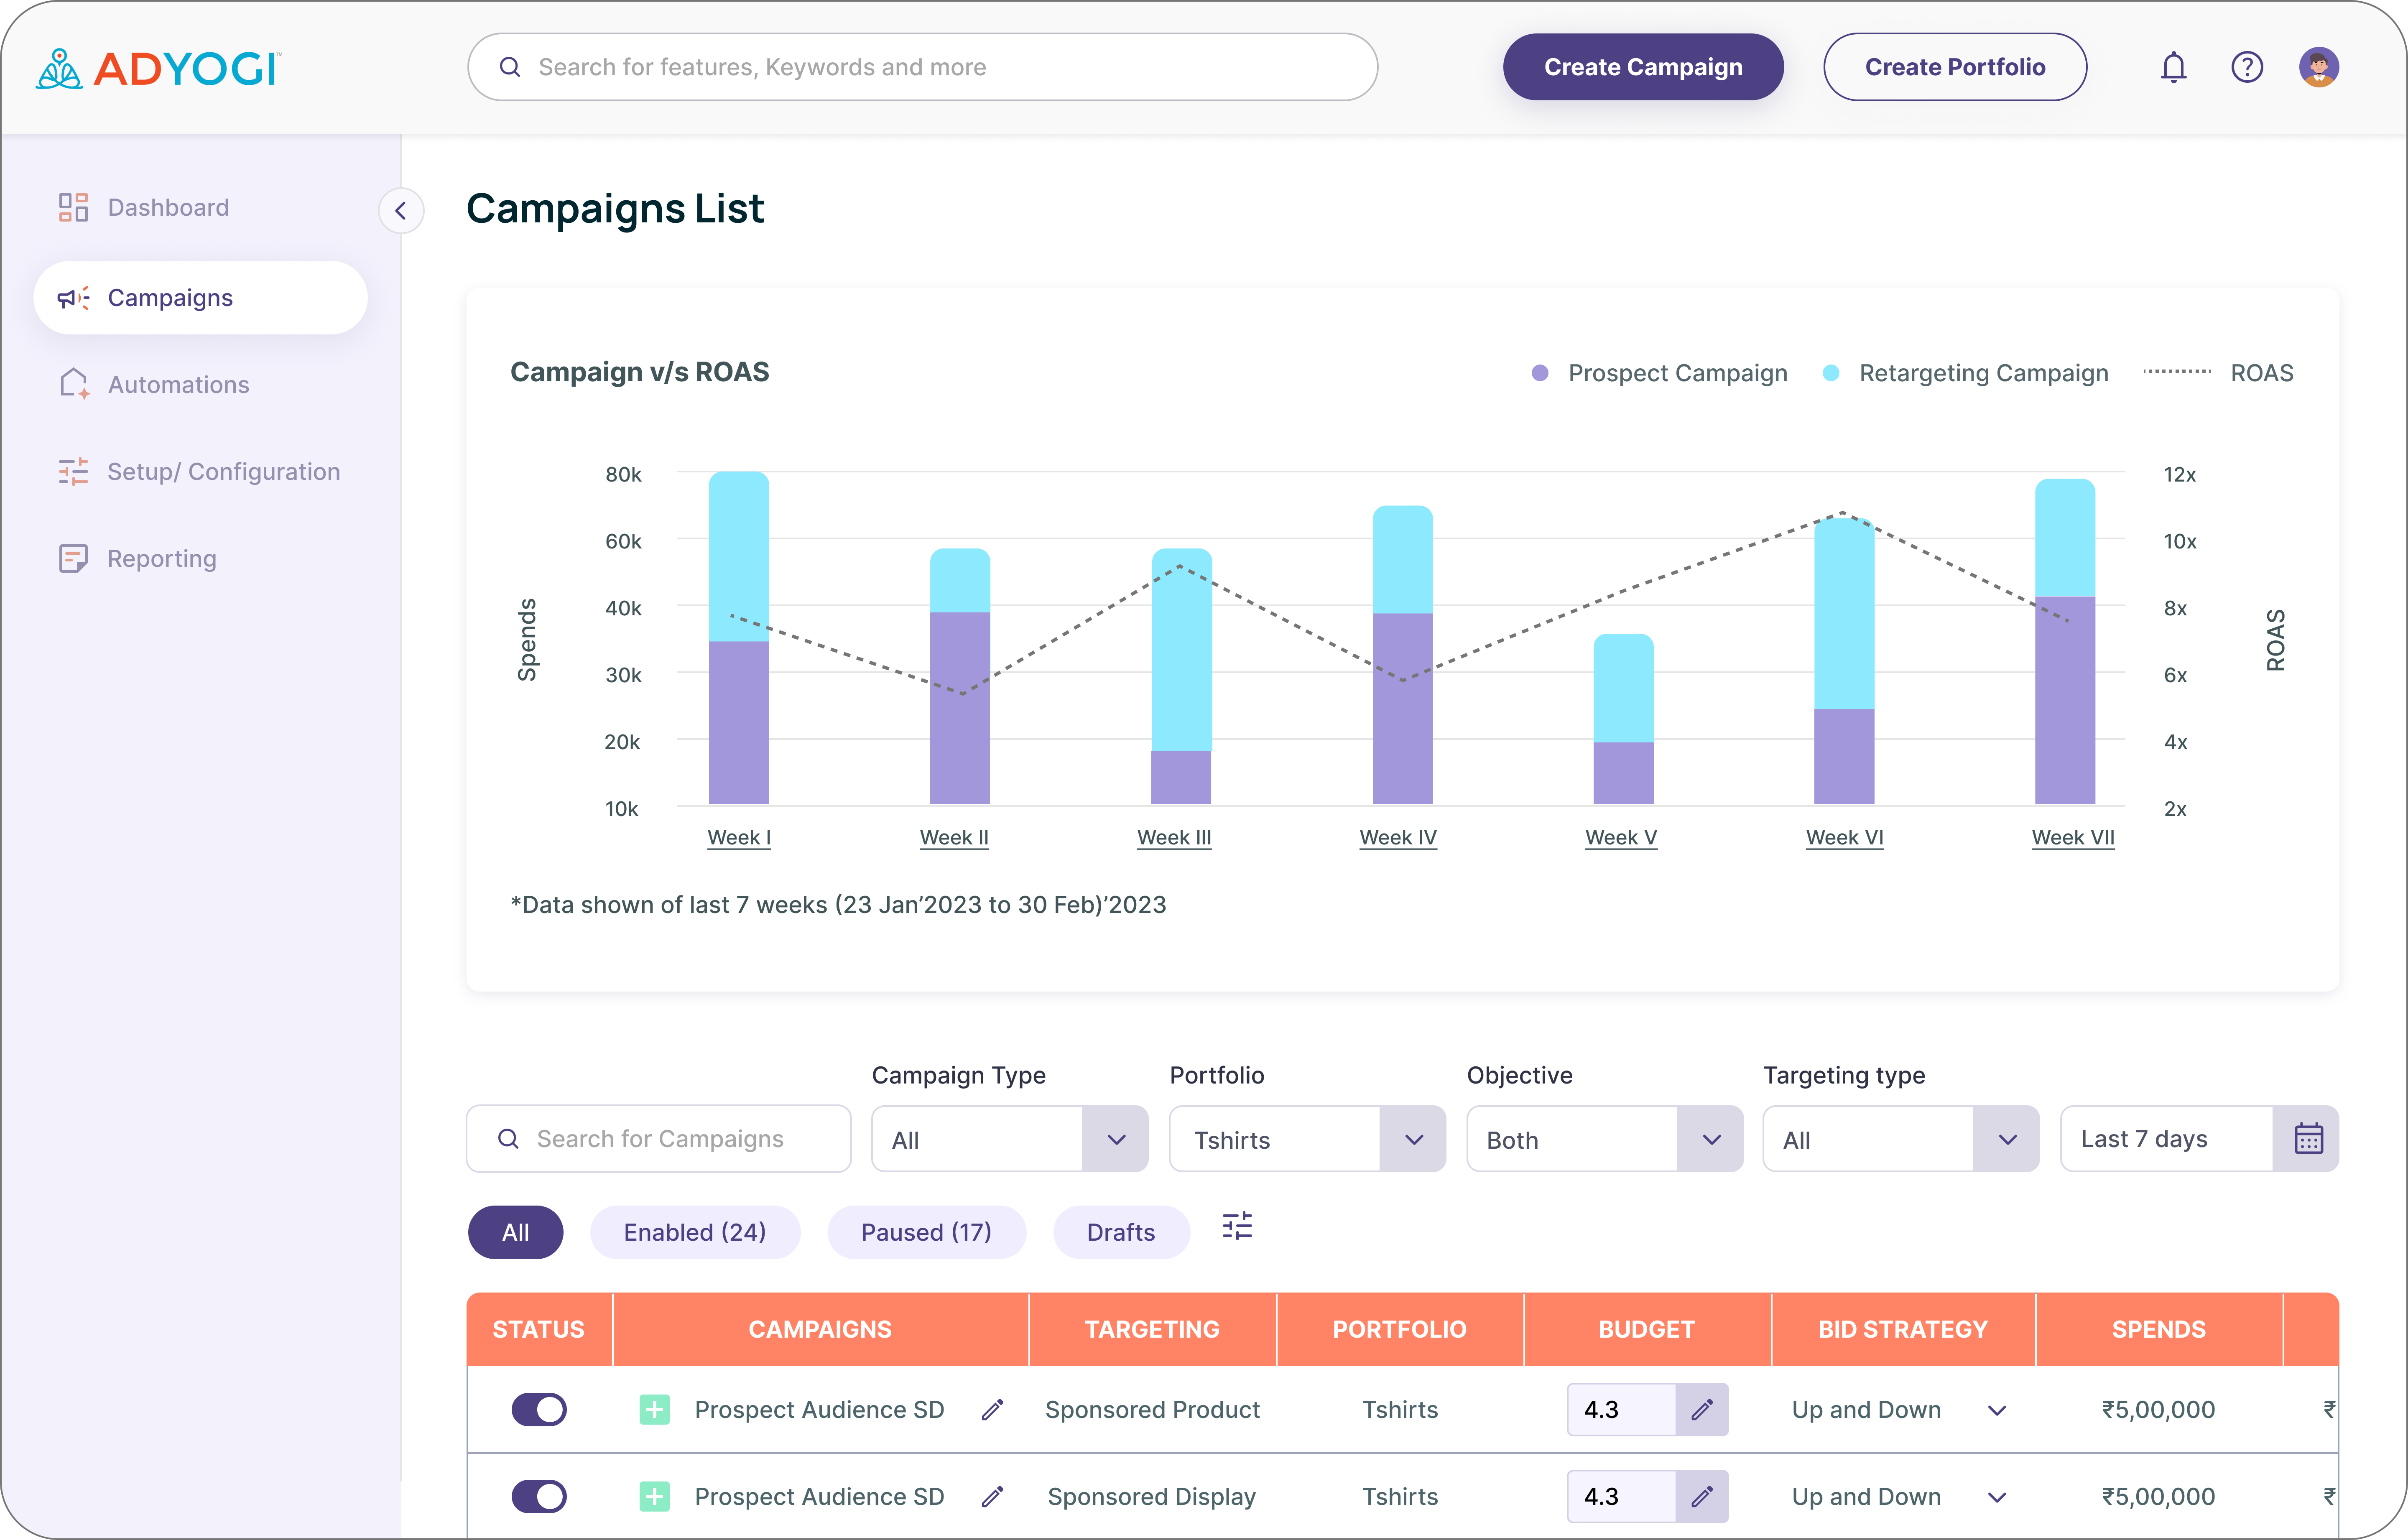
Task: Toggle the status switch in the Sponsored Display row
Action: point(539,1496)
